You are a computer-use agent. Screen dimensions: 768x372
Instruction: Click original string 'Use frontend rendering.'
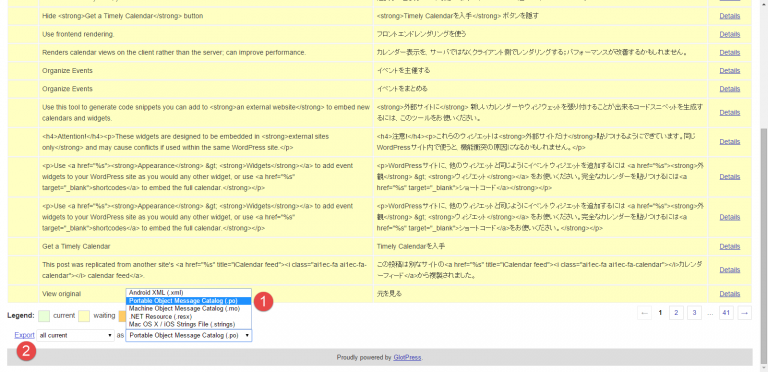(78, 34)
